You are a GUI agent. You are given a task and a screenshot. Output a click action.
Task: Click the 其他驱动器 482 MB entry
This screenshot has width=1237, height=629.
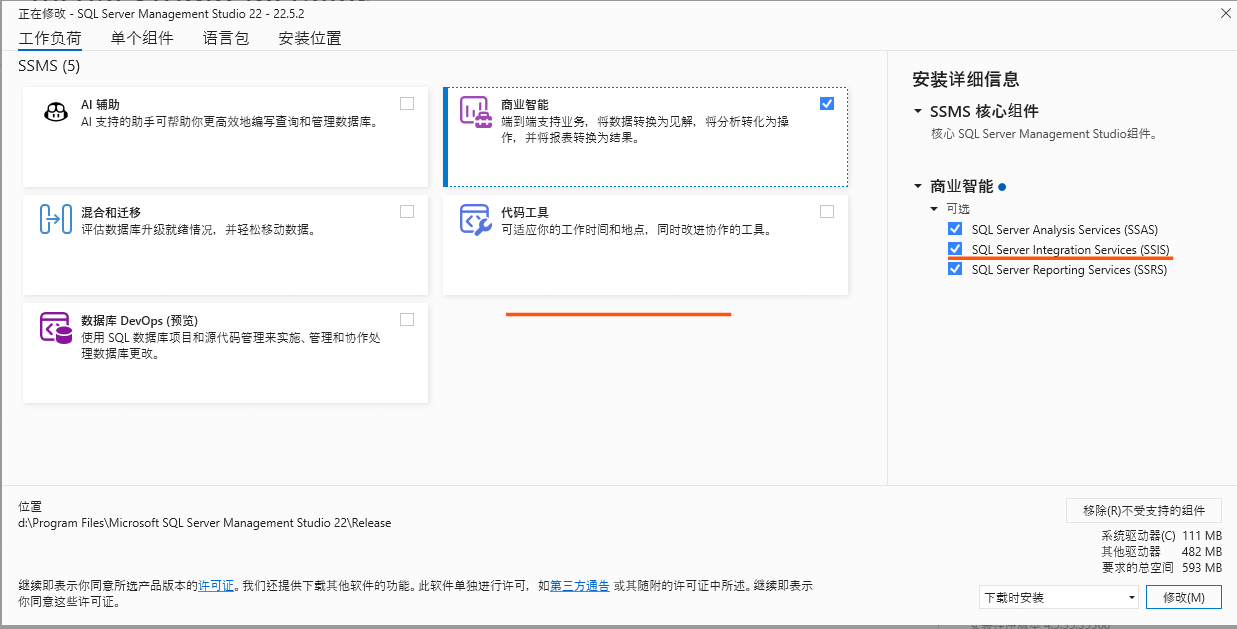[1162, 552]
